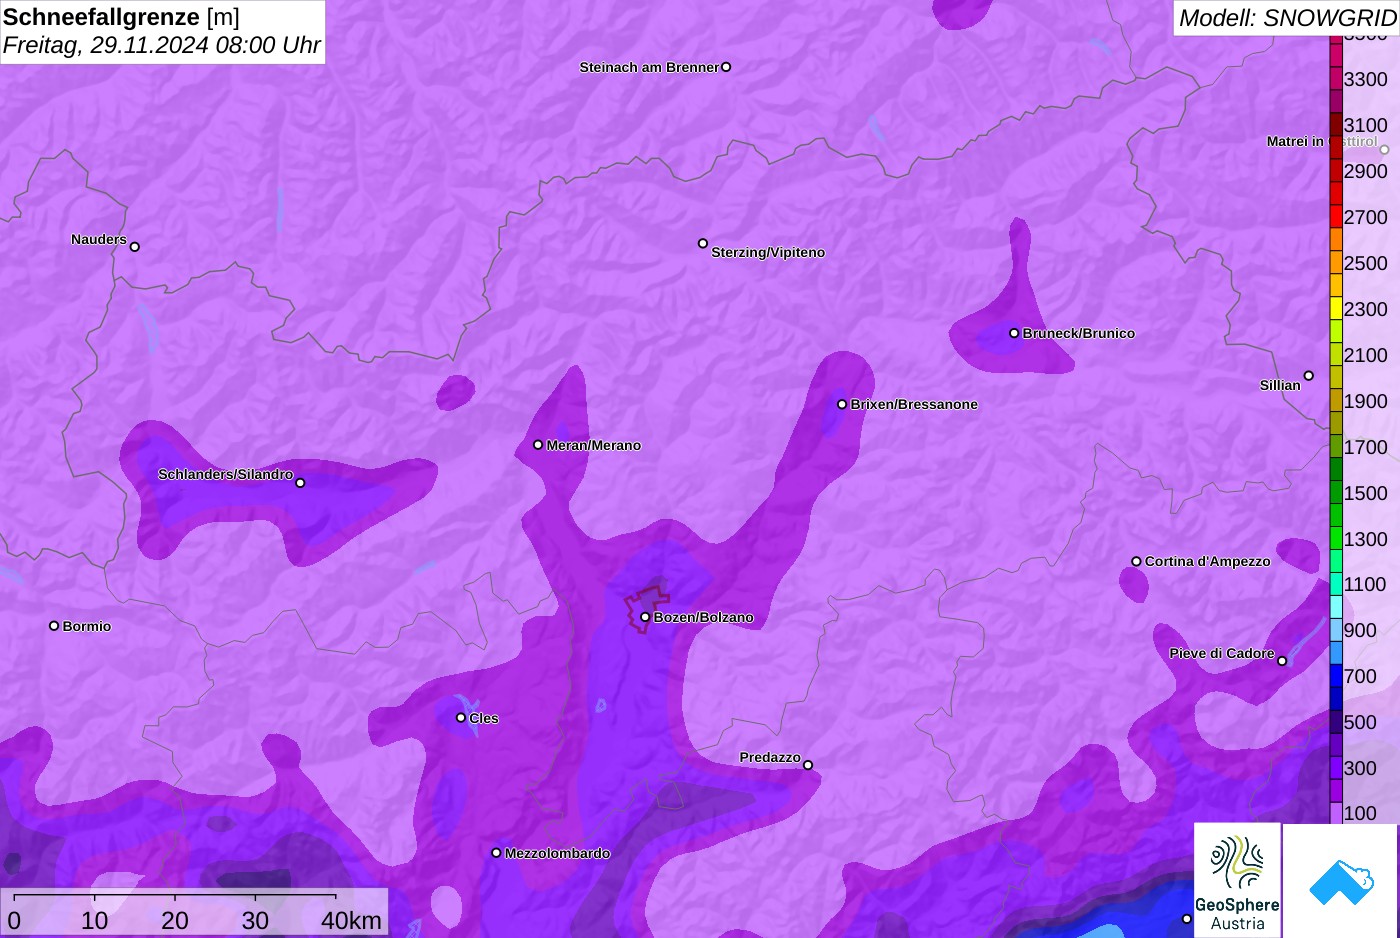Click the 40km scale bar label
1400x938 pixels.
(x=351, y=921)
